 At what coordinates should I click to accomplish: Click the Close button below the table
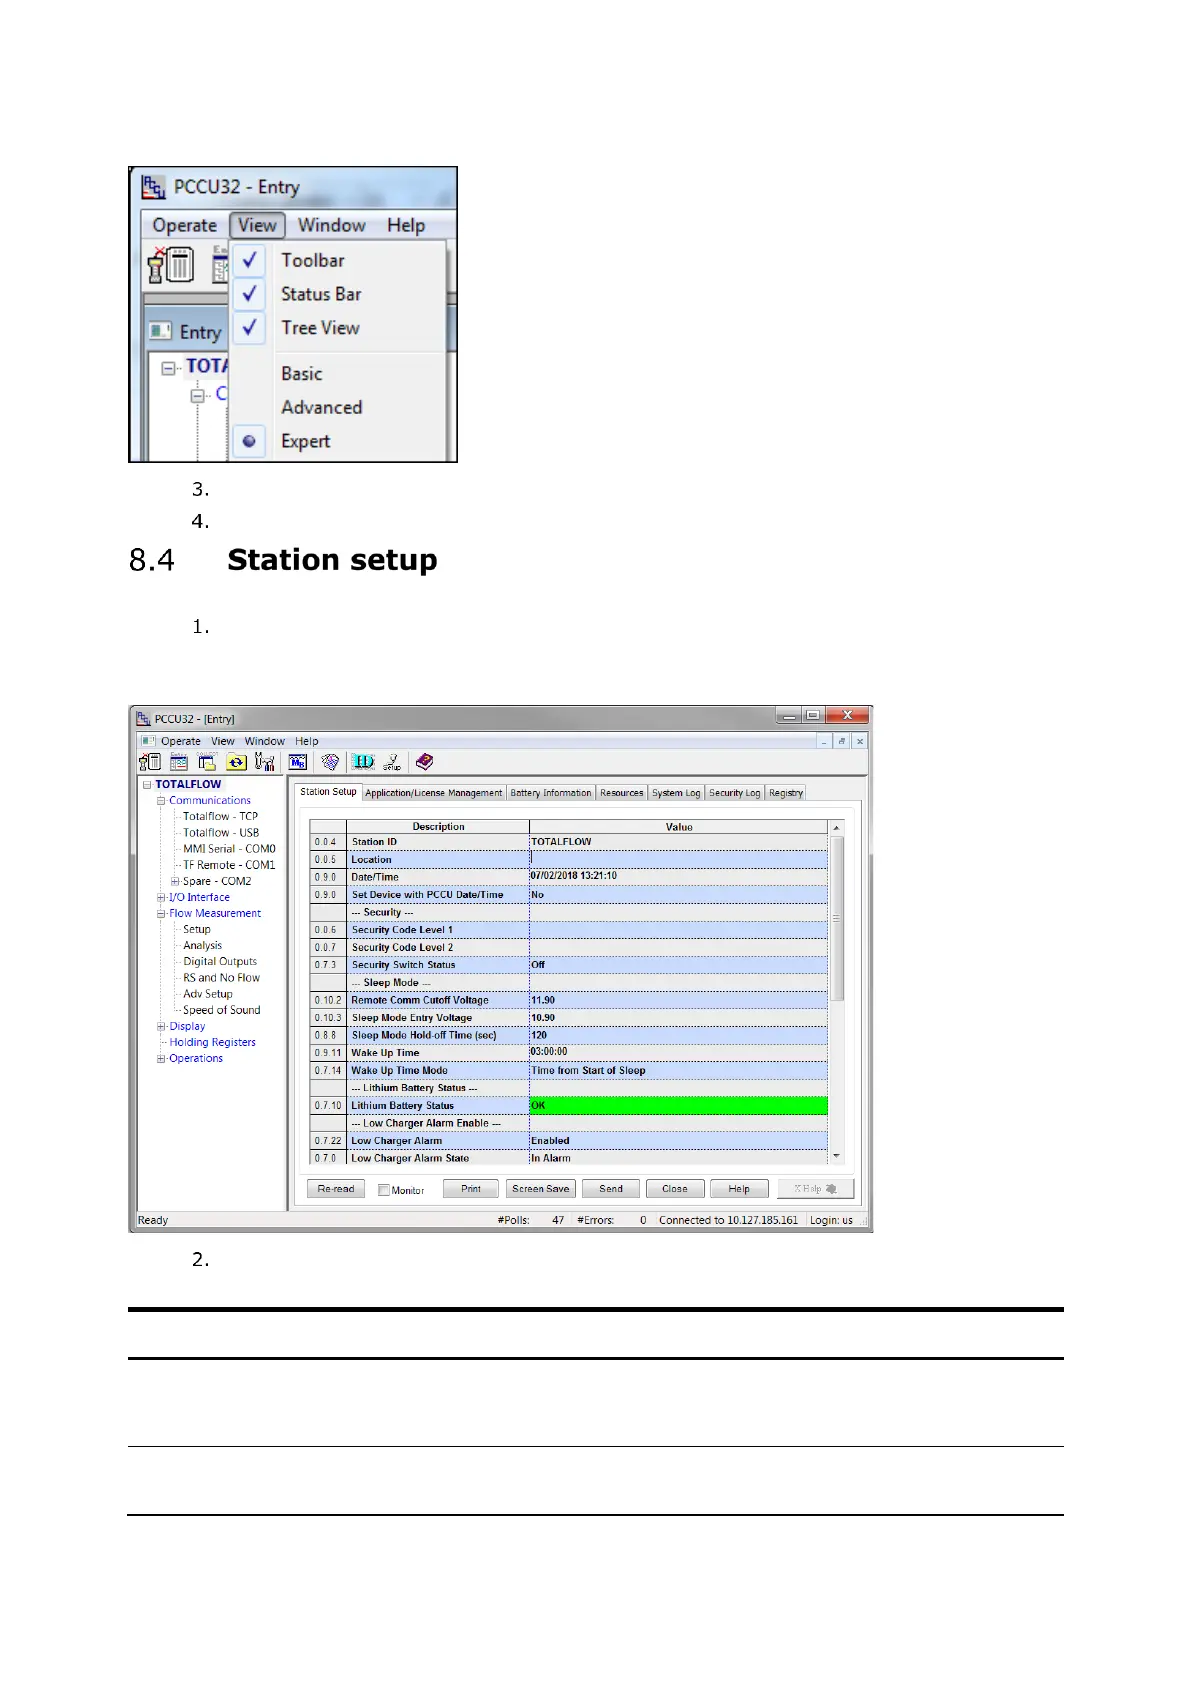(675, 1189)
